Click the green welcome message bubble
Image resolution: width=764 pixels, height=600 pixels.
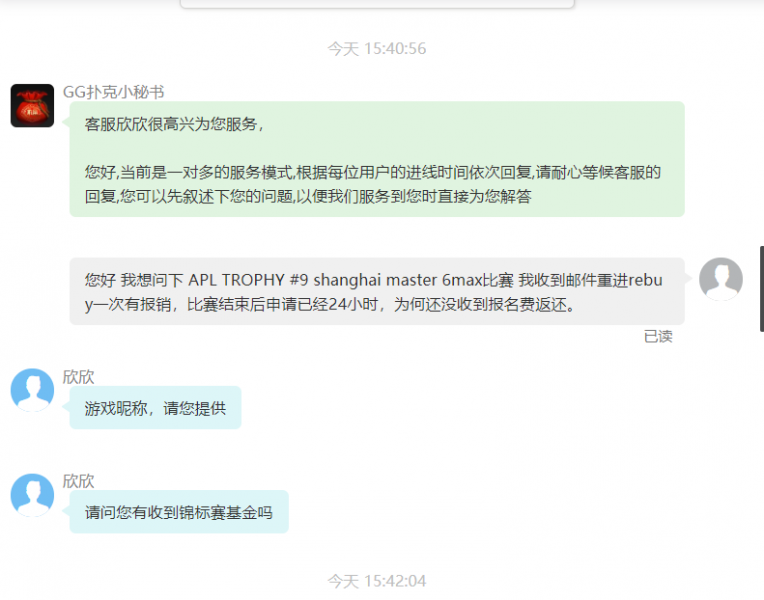377,159
